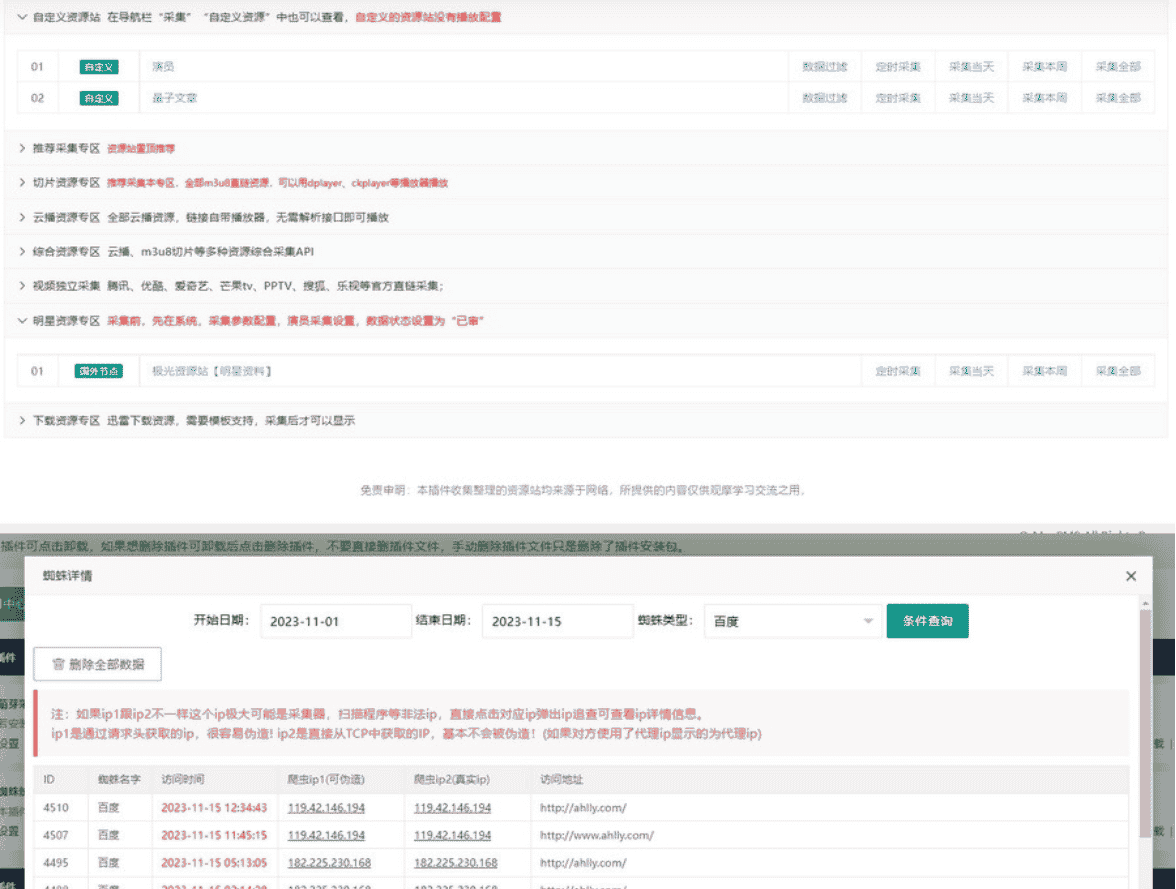Expand the 推荐采集专区 section

[x=22, y=148]
